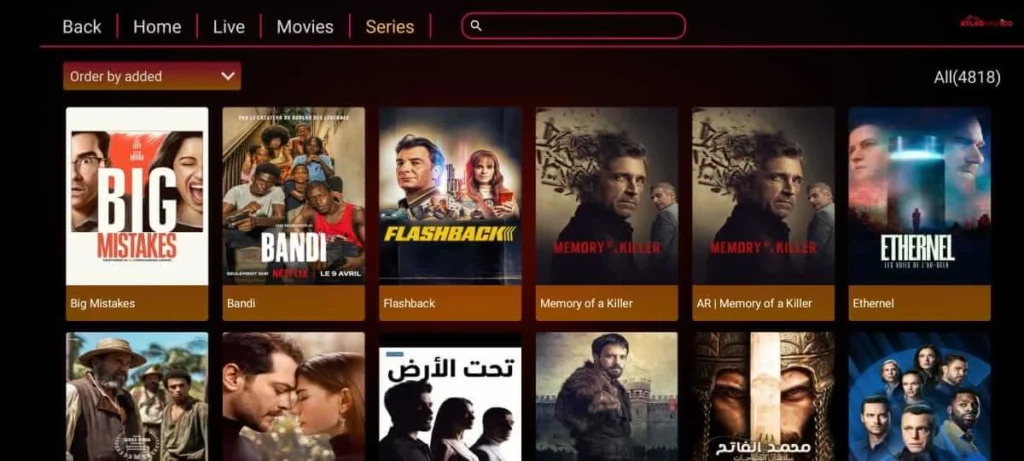Click the Atlas Pro logo icon
Image resolution: width=1024 pixels, height=461 pixels.
[985, 22]
